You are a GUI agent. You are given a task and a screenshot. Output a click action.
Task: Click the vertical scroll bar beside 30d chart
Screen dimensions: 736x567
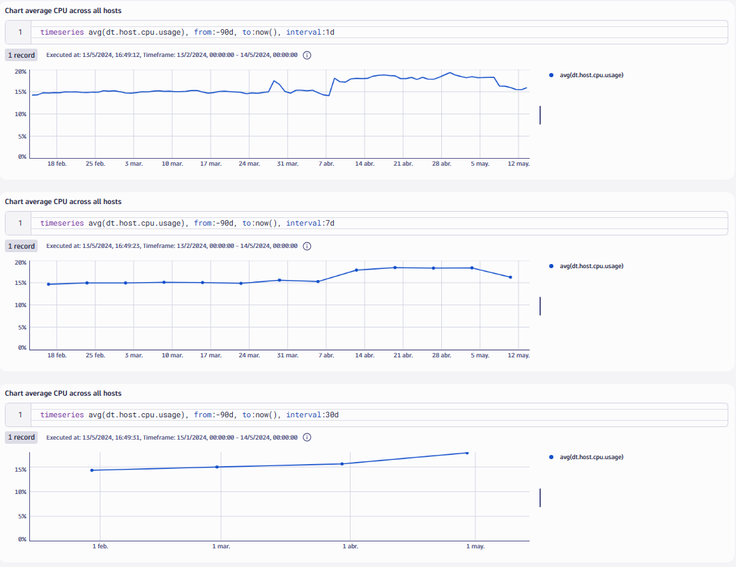pyautogui.click(x=540, y=497)
